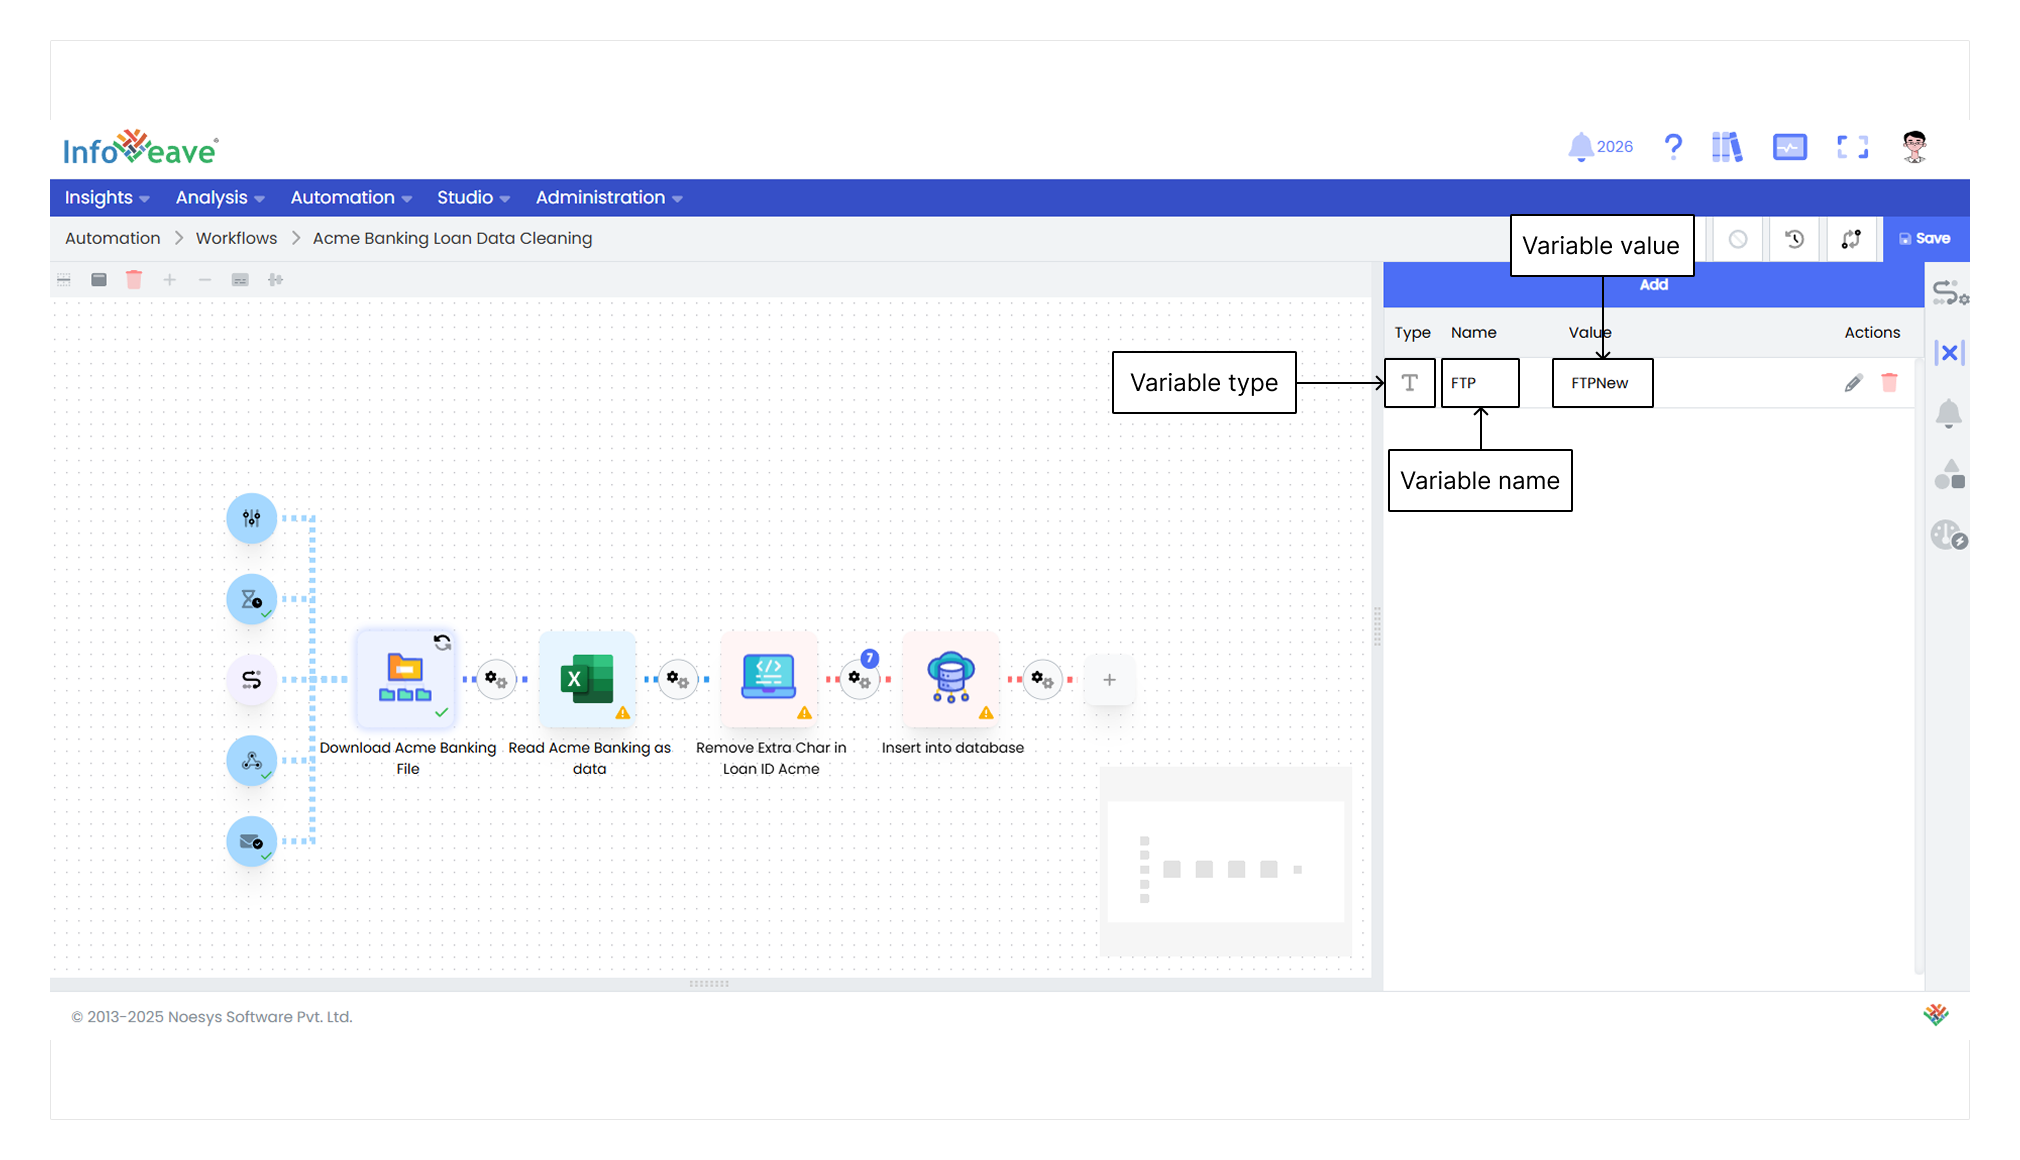Select the Insert into database node

(x=951, y=679)
